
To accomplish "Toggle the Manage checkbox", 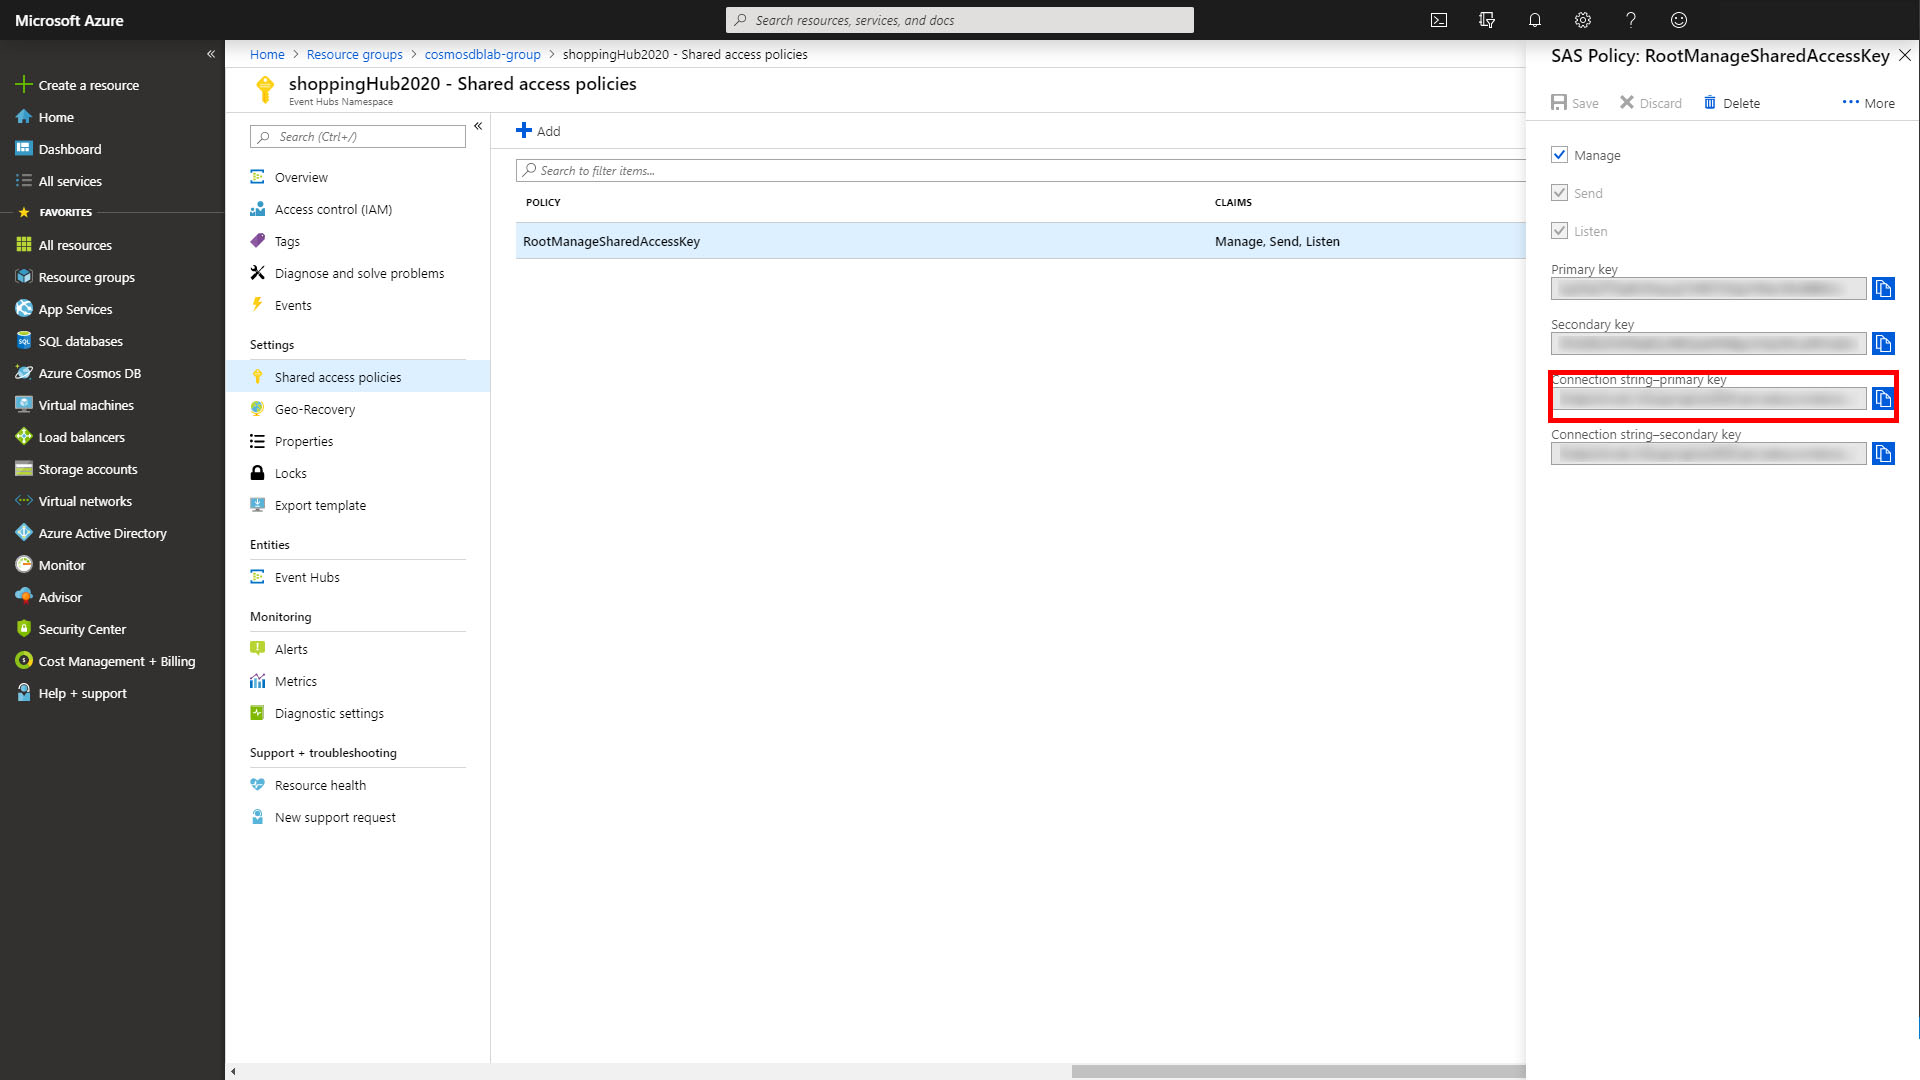I will click(x=1559, y=155).
